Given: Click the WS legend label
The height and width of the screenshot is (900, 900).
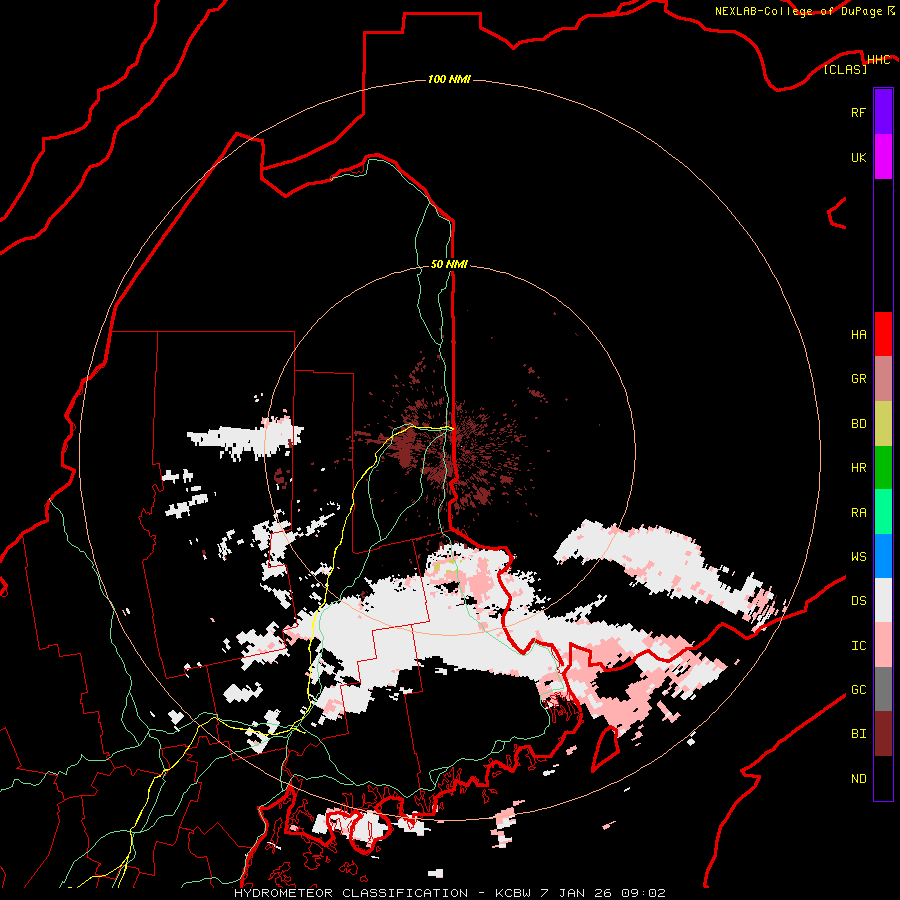Looking at the screenshot, I should pos(858,557).
